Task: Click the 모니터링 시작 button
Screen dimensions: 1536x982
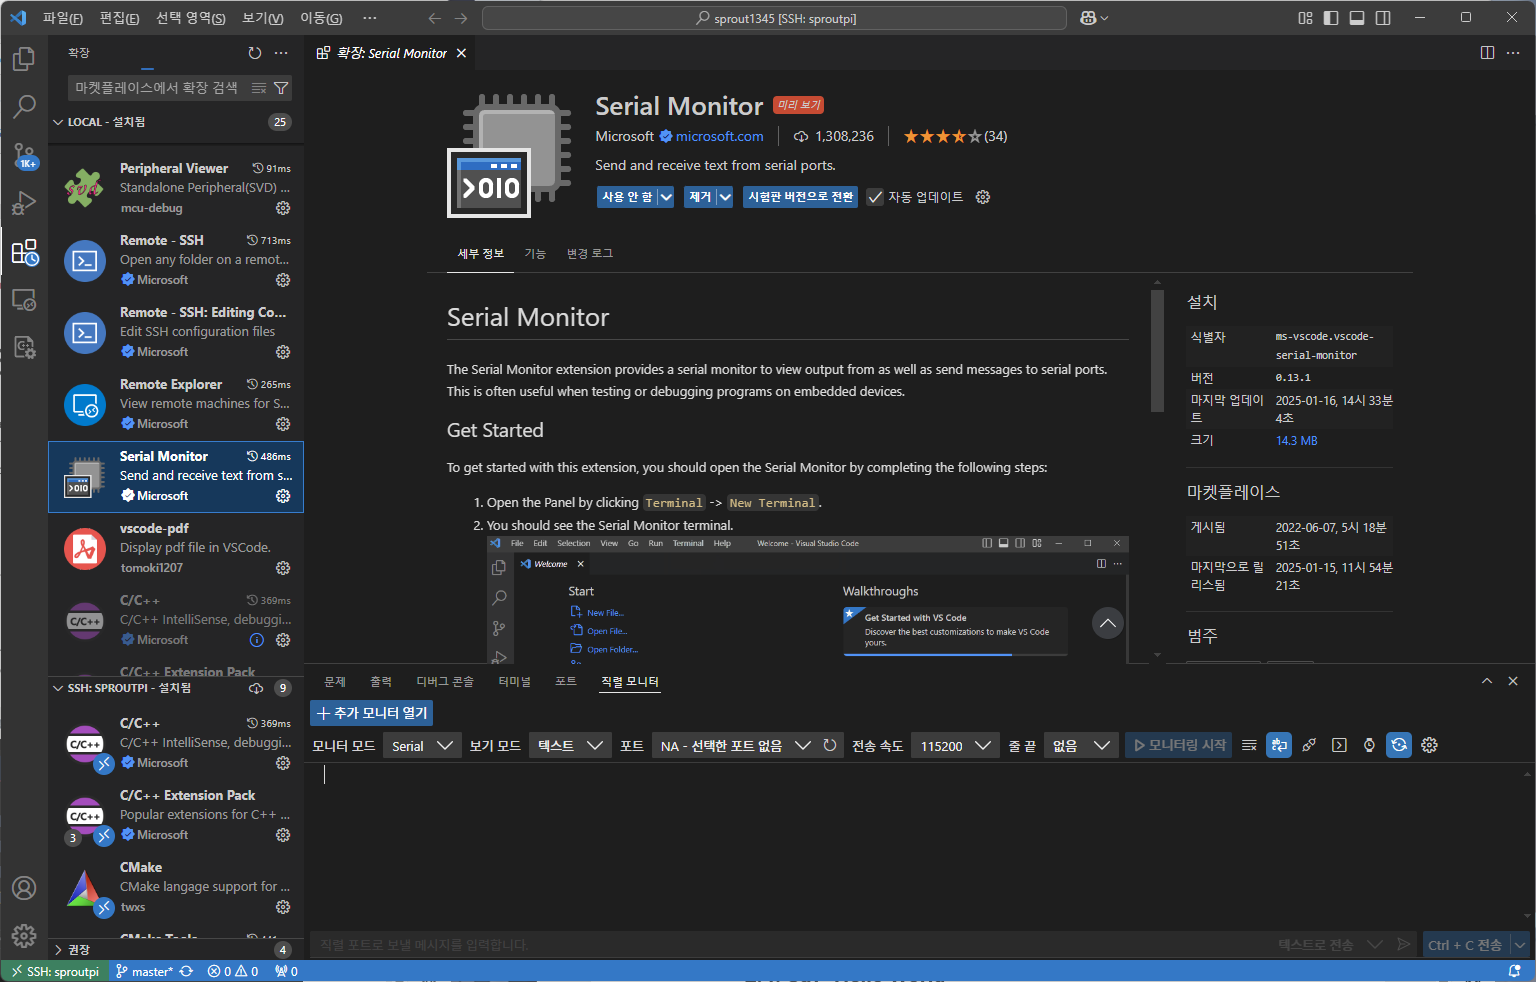Action: [x=1180, y=745]
